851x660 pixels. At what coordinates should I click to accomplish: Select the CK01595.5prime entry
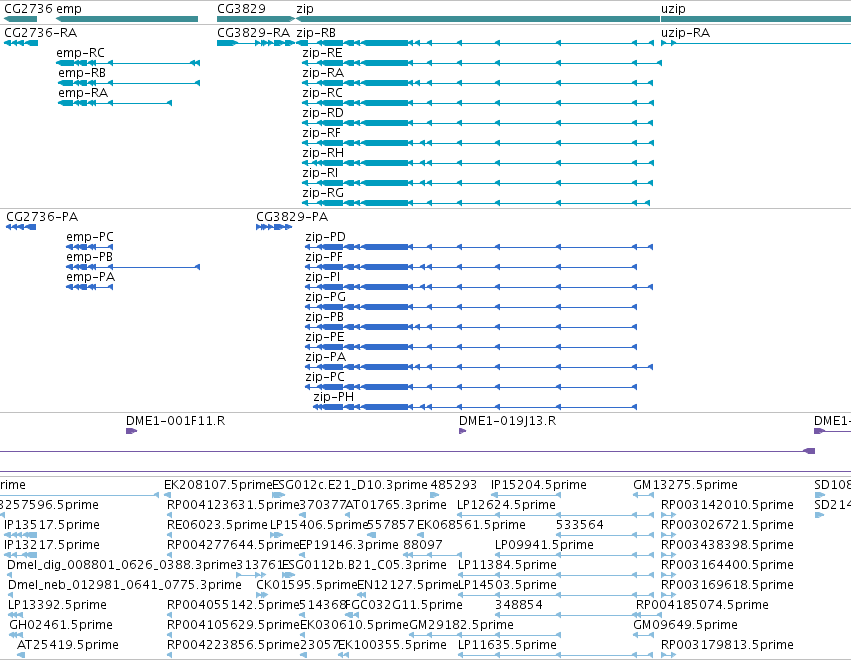tap(307, 585)
